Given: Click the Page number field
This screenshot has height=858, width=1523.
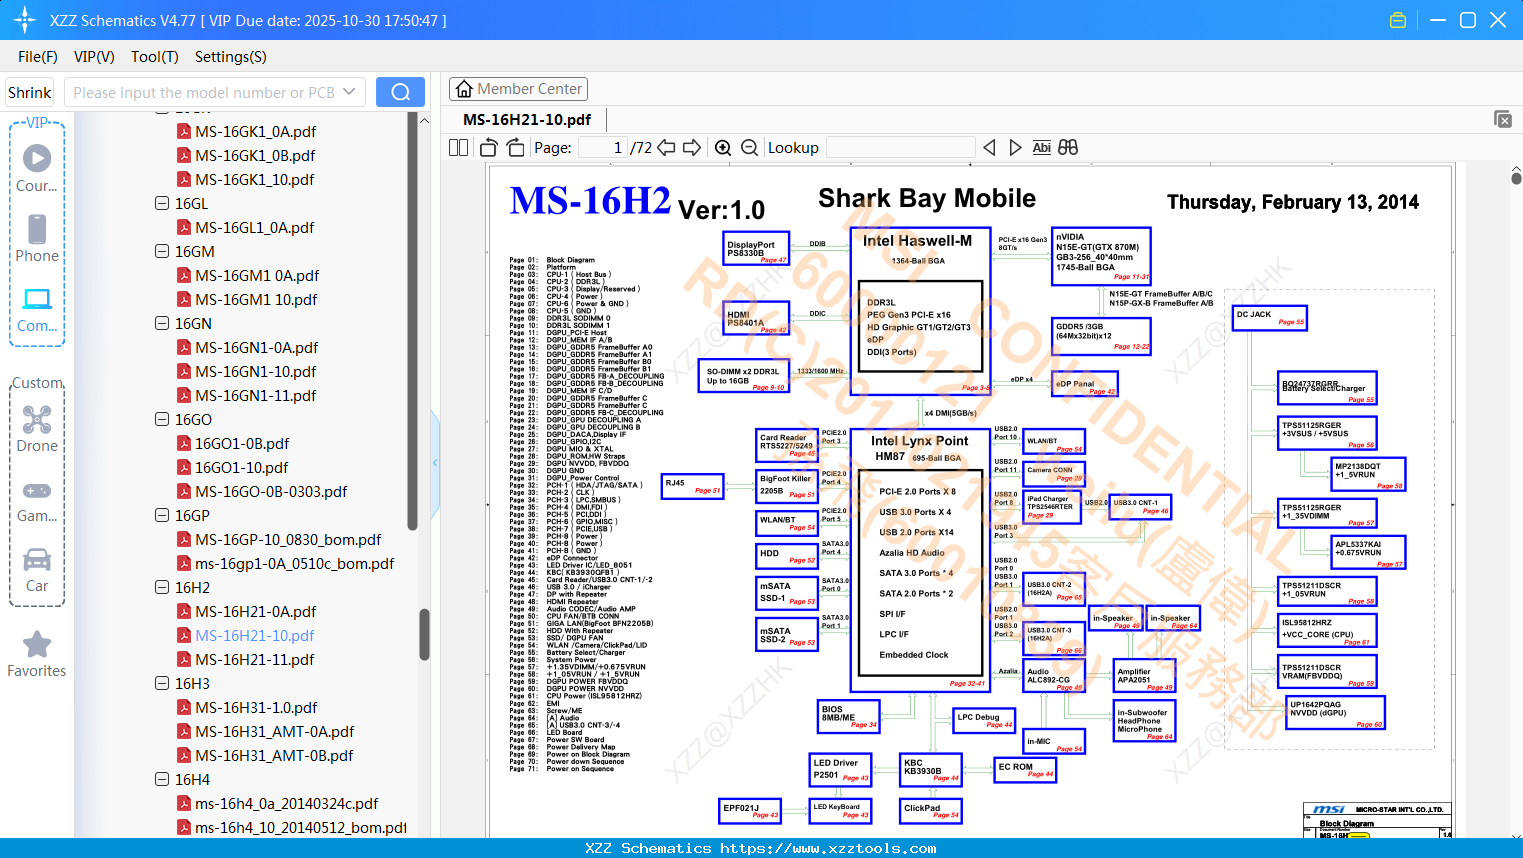Looking at the screenshot, I should pos(604,148).
